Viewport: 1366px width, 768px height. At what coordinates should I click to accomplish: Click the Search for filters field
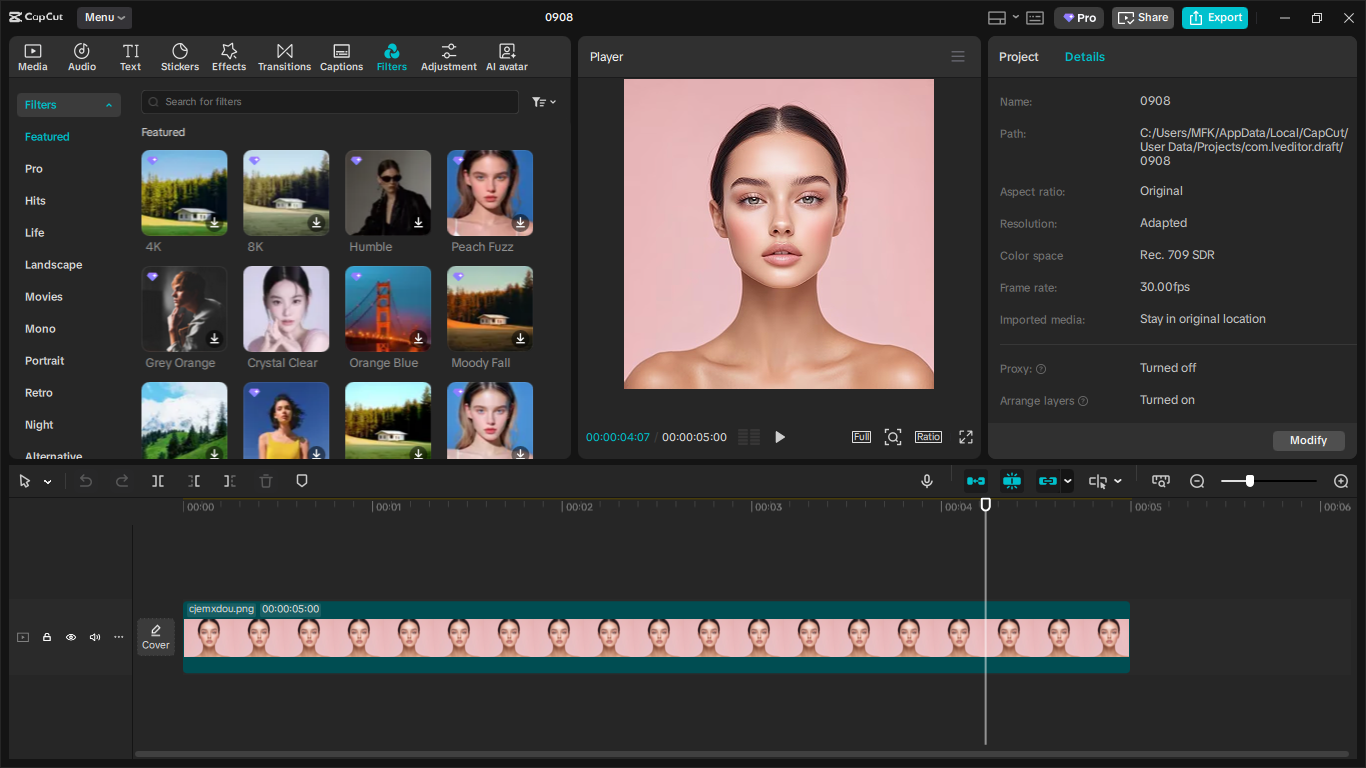click(x=330, y=102)
